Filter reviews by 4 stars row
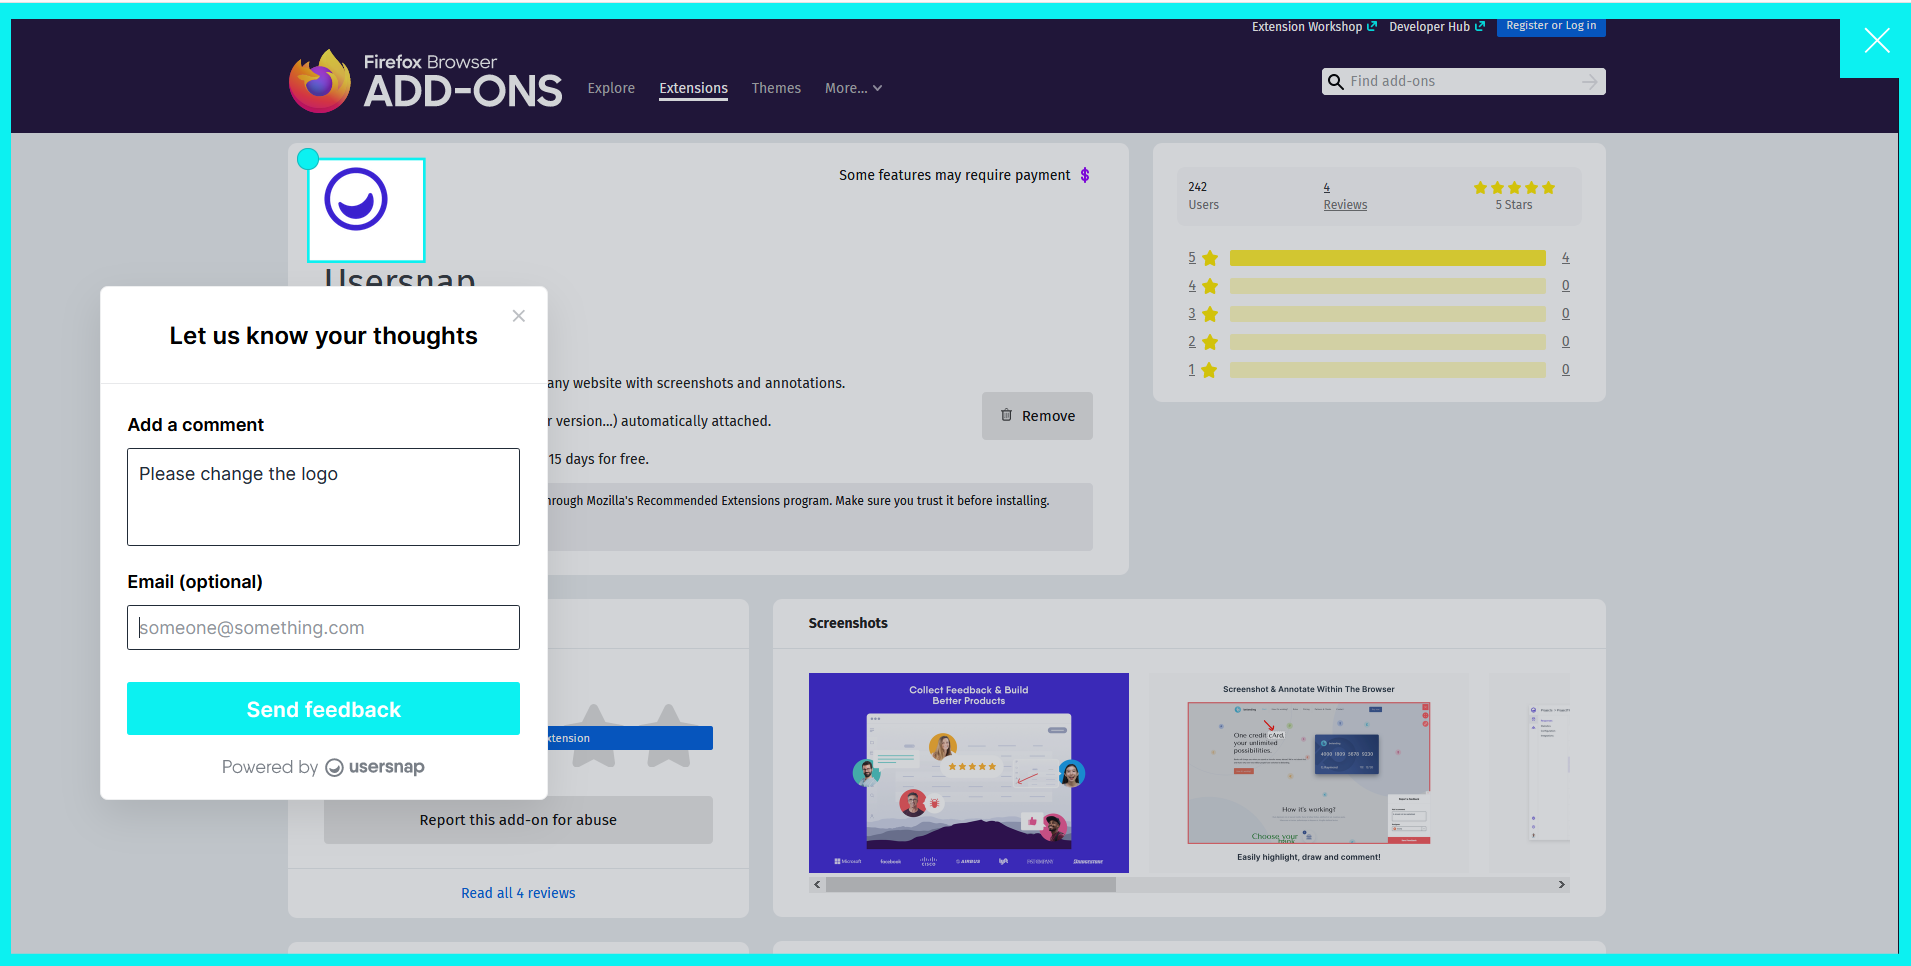 1379,286
